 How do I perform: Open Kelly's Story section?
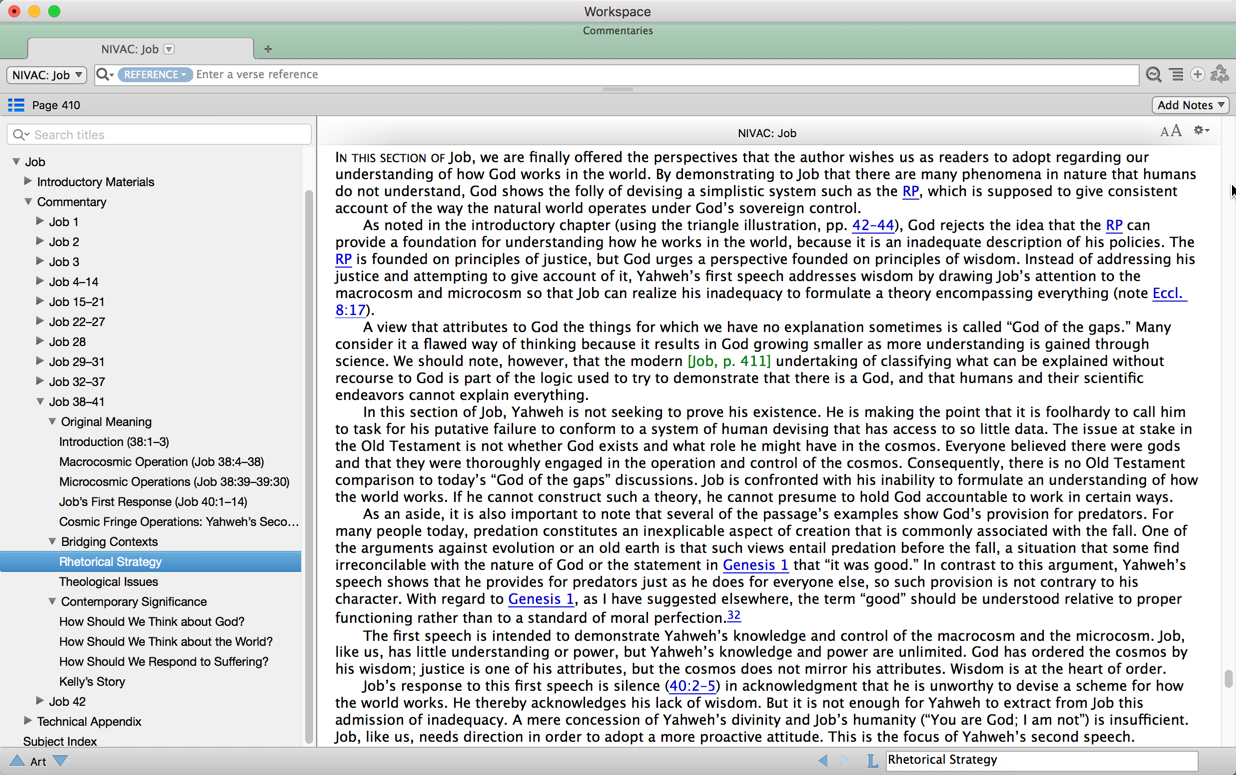pyautogui.click(x=92, y=682)
